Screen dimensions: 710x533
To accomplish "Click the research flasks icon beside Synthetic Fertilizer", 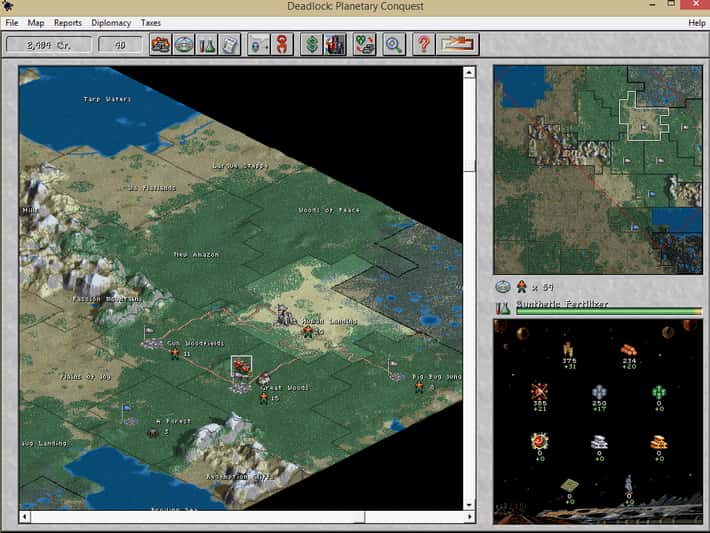I will (x=503, y=308).
